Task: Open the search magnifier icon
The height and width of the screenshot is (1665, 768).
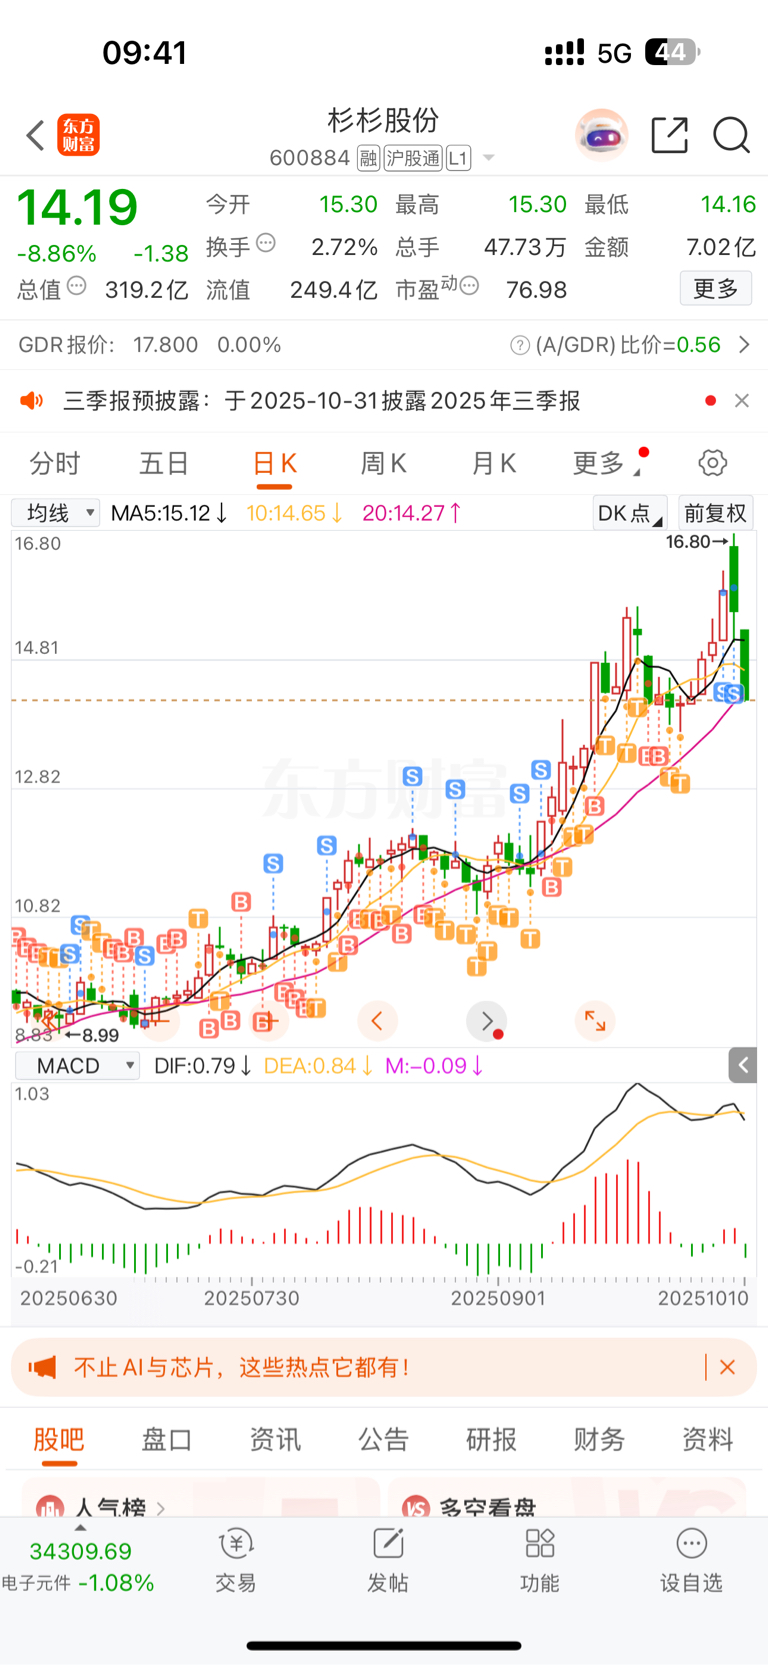Action: tap(731, 135)
